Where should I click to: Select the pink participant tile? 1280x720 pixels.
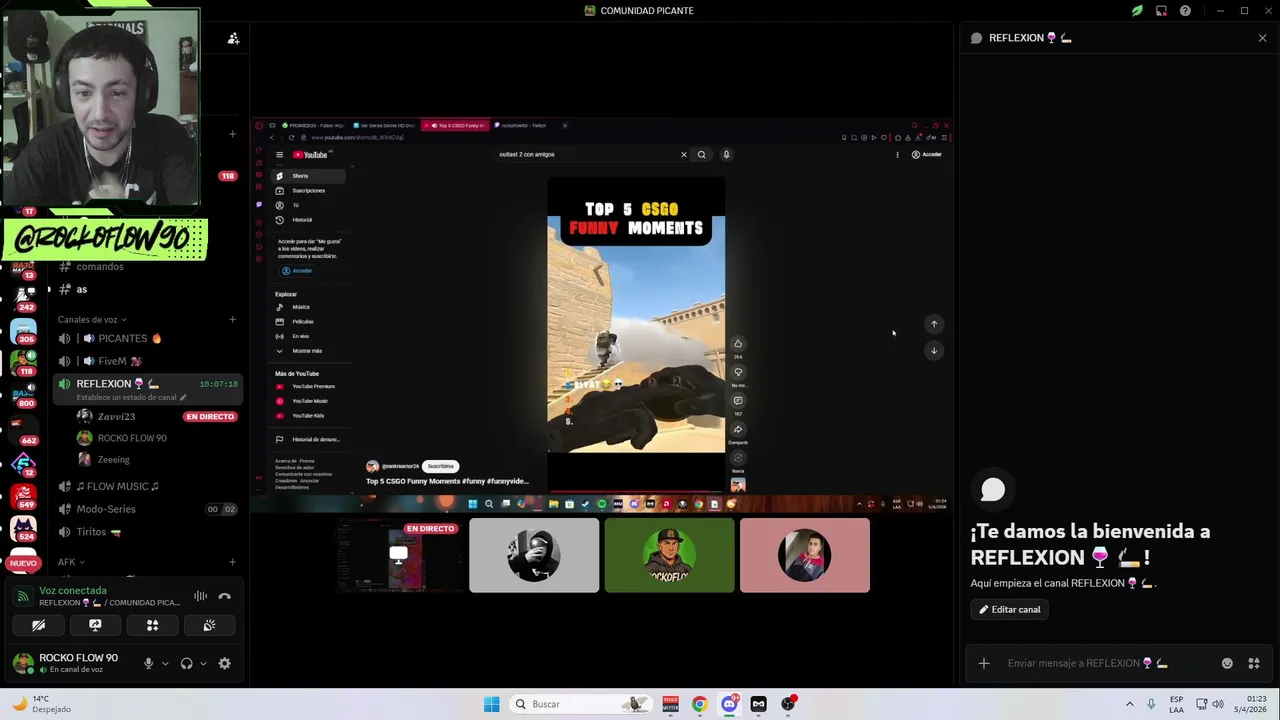pyautogui.click(x=805, y=555)
